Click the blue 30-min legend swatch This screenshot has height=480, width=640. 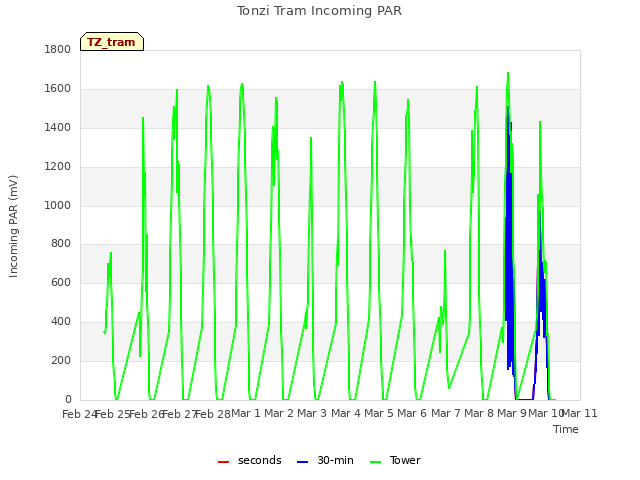coord(302,462)
